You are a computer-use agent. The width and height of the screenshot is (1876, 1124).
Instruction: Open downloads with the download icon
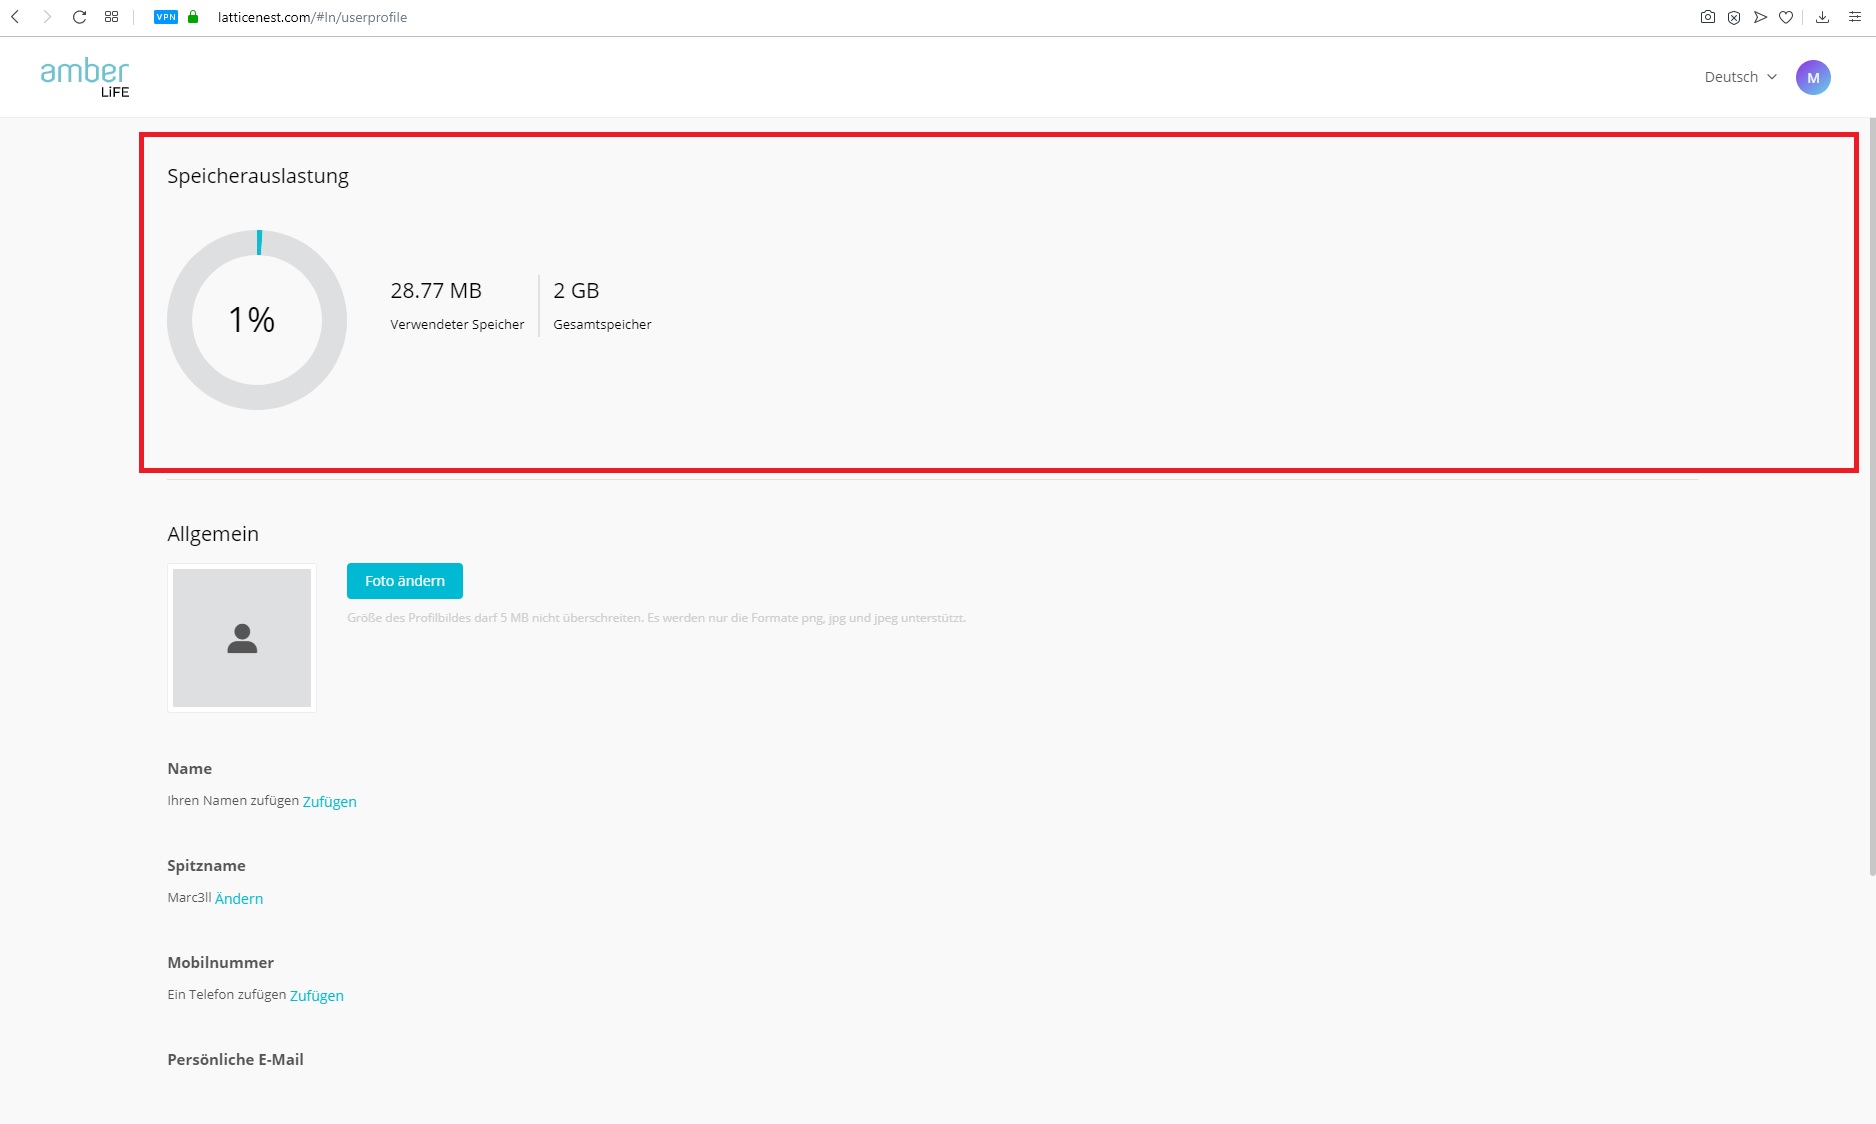click(1823, 17)
